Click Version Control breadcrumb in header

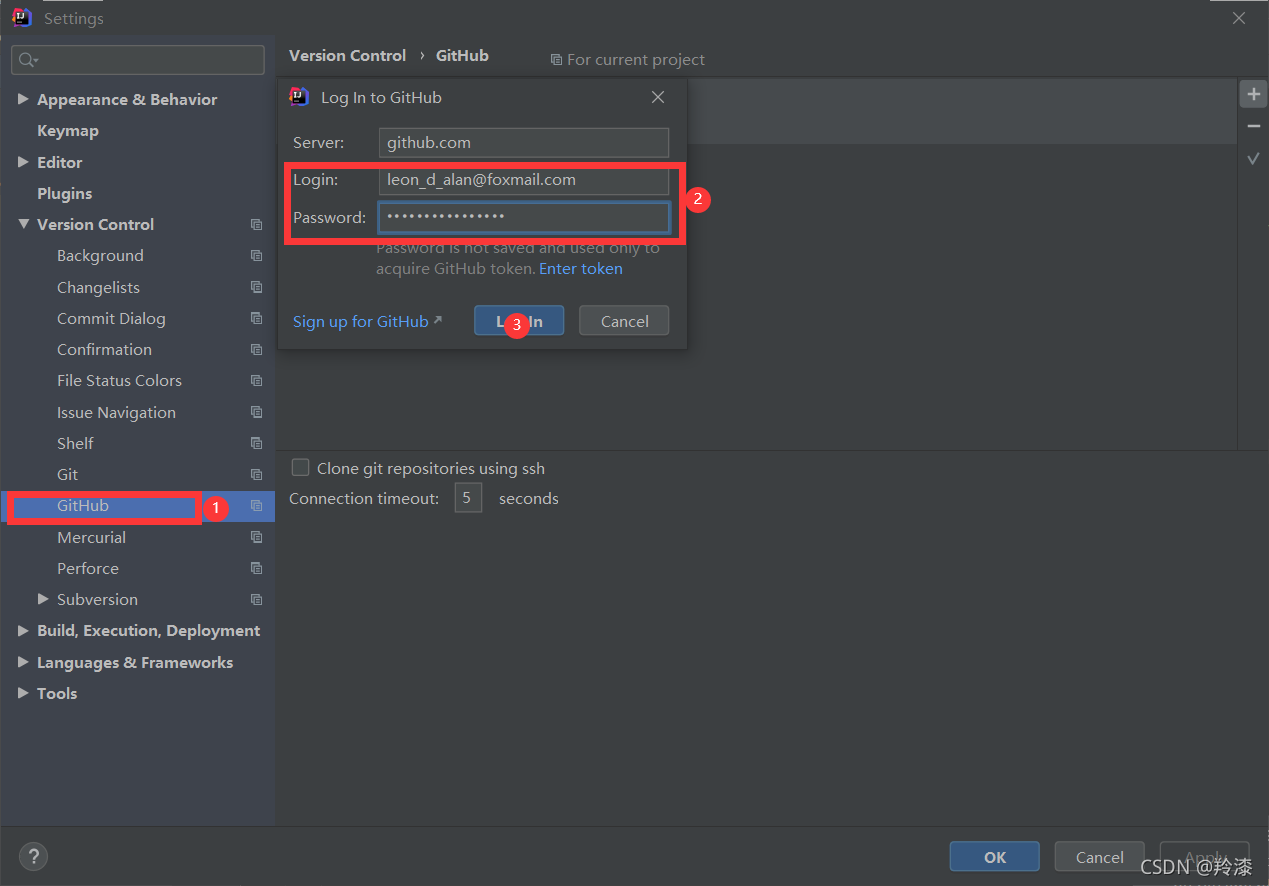(347, 56)
